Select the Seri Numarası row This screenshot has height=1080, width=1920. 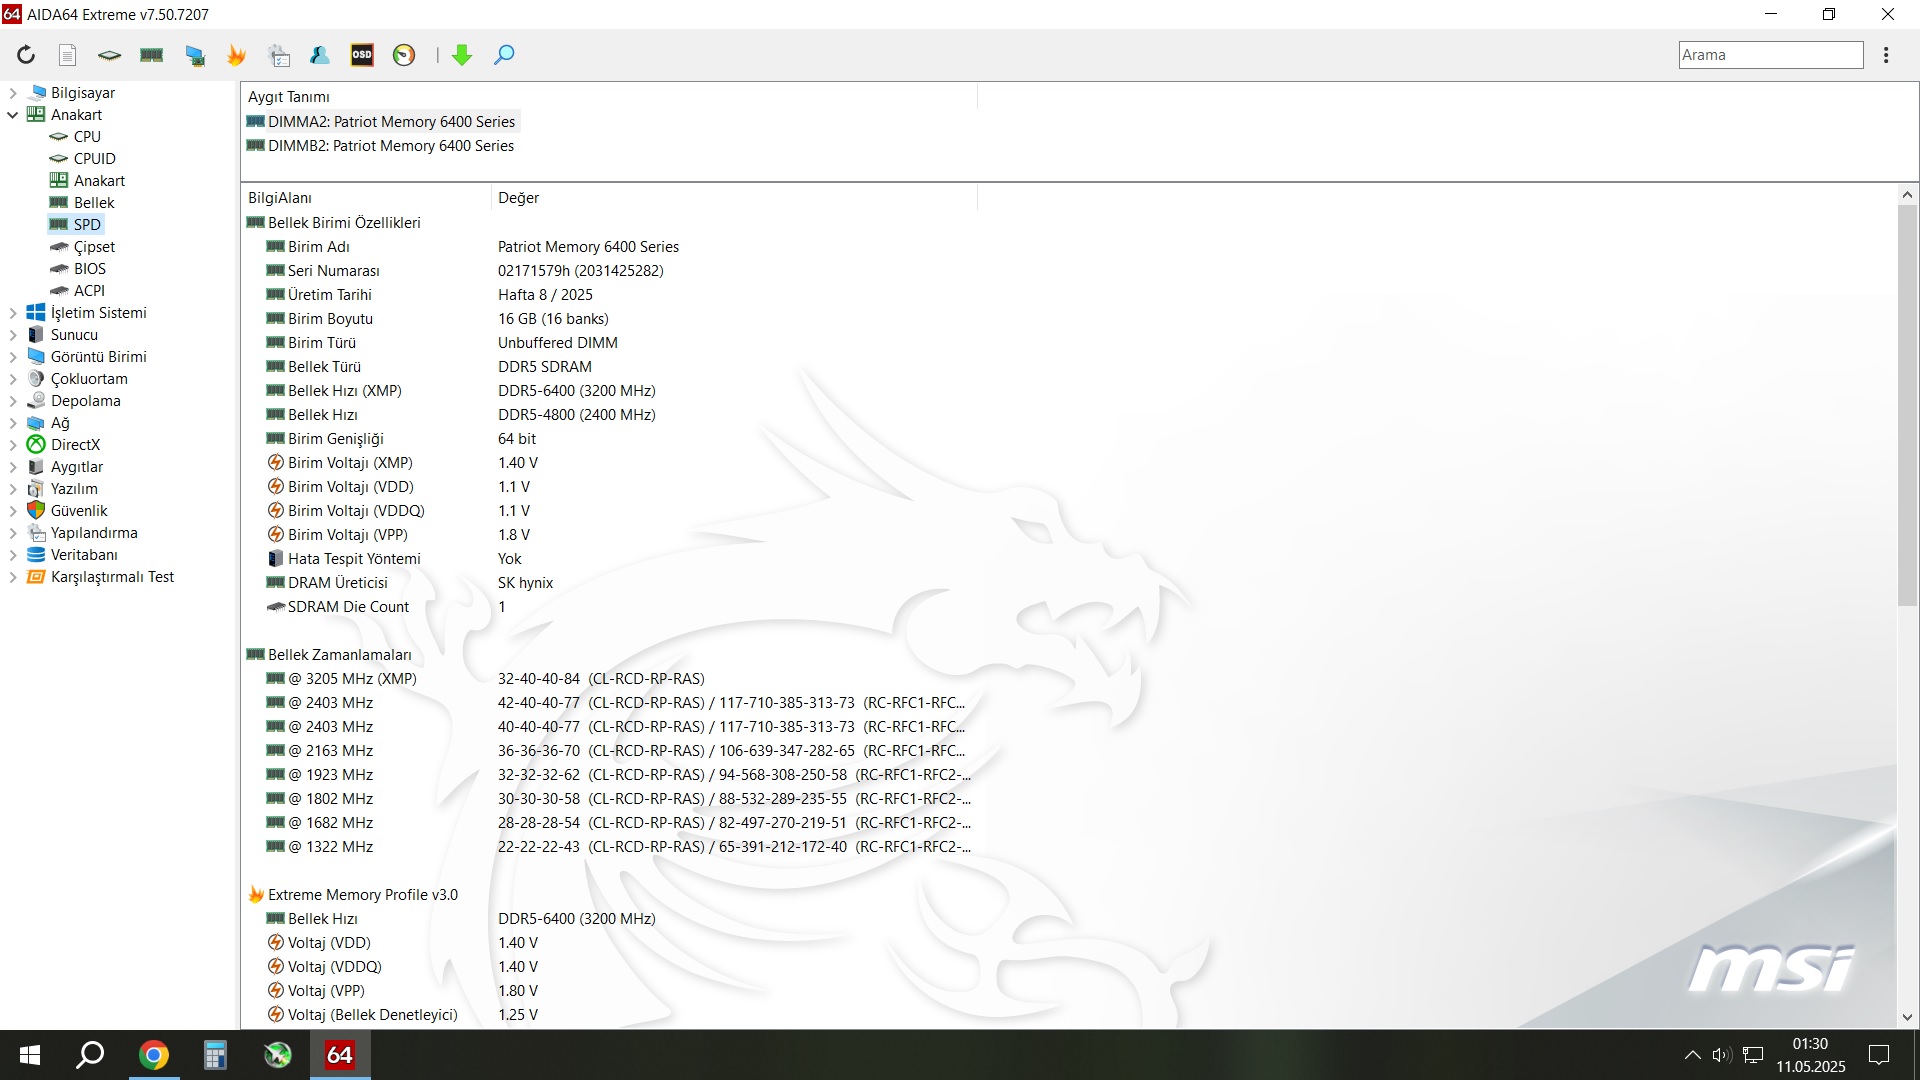[x=607, y=271]
